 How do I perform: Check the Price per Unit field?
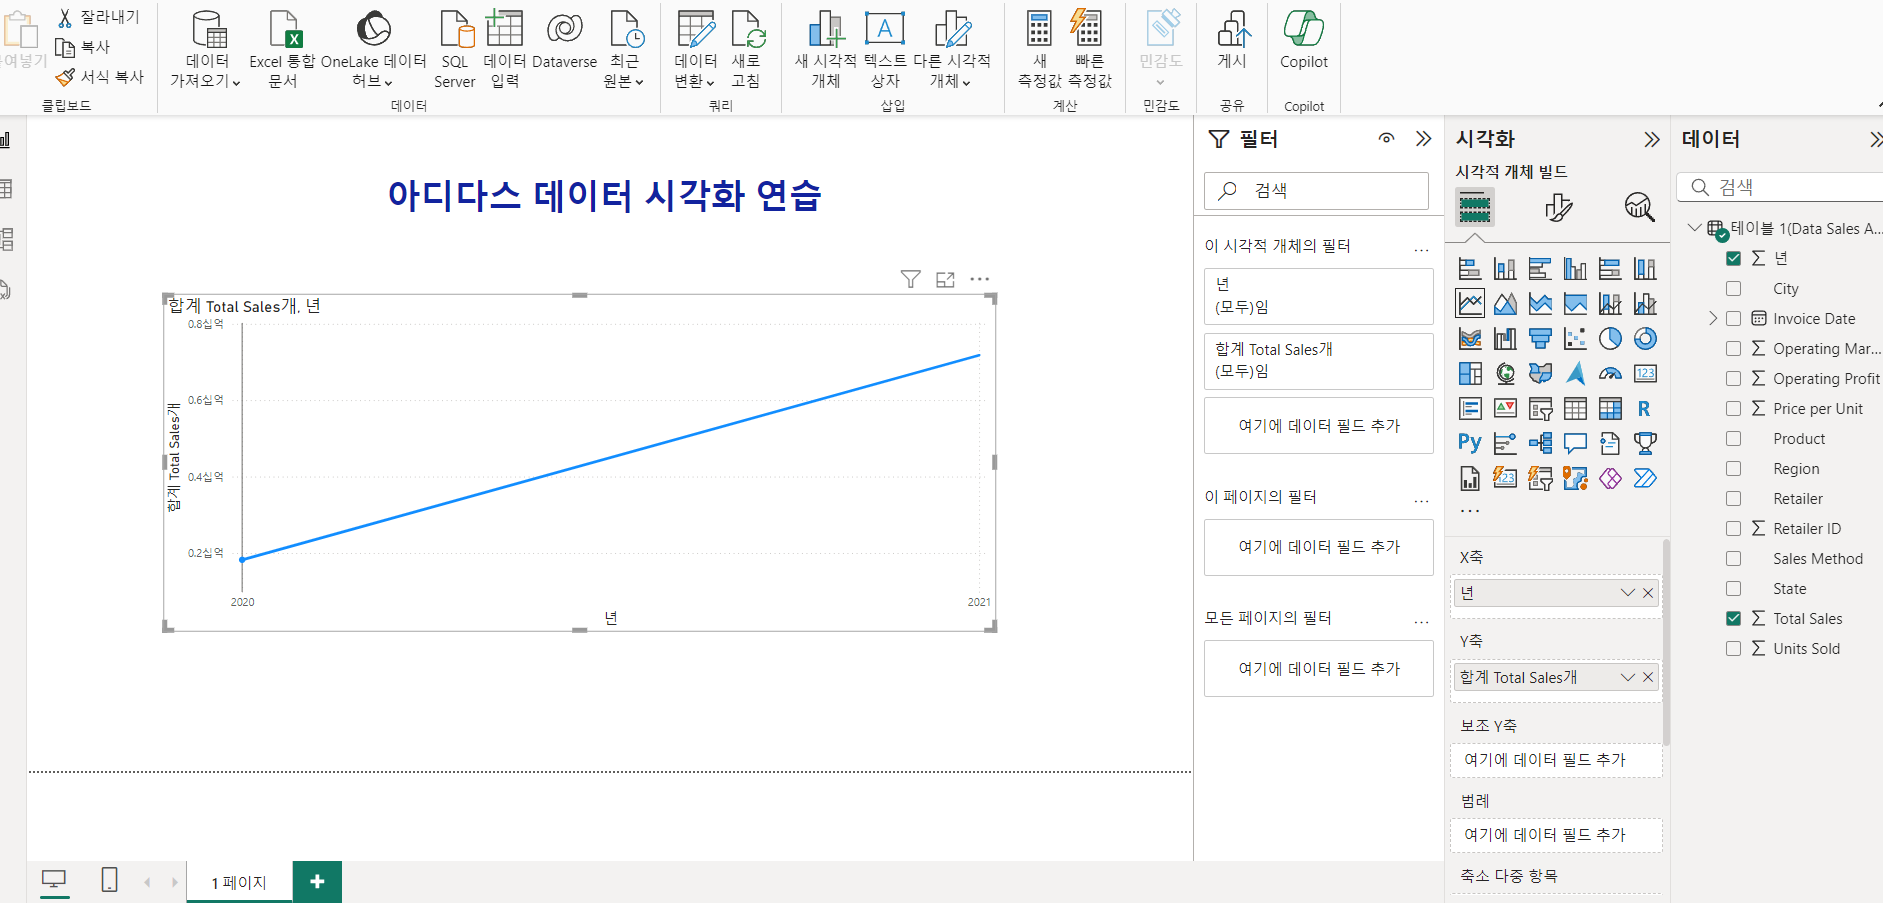[1734, 408]
